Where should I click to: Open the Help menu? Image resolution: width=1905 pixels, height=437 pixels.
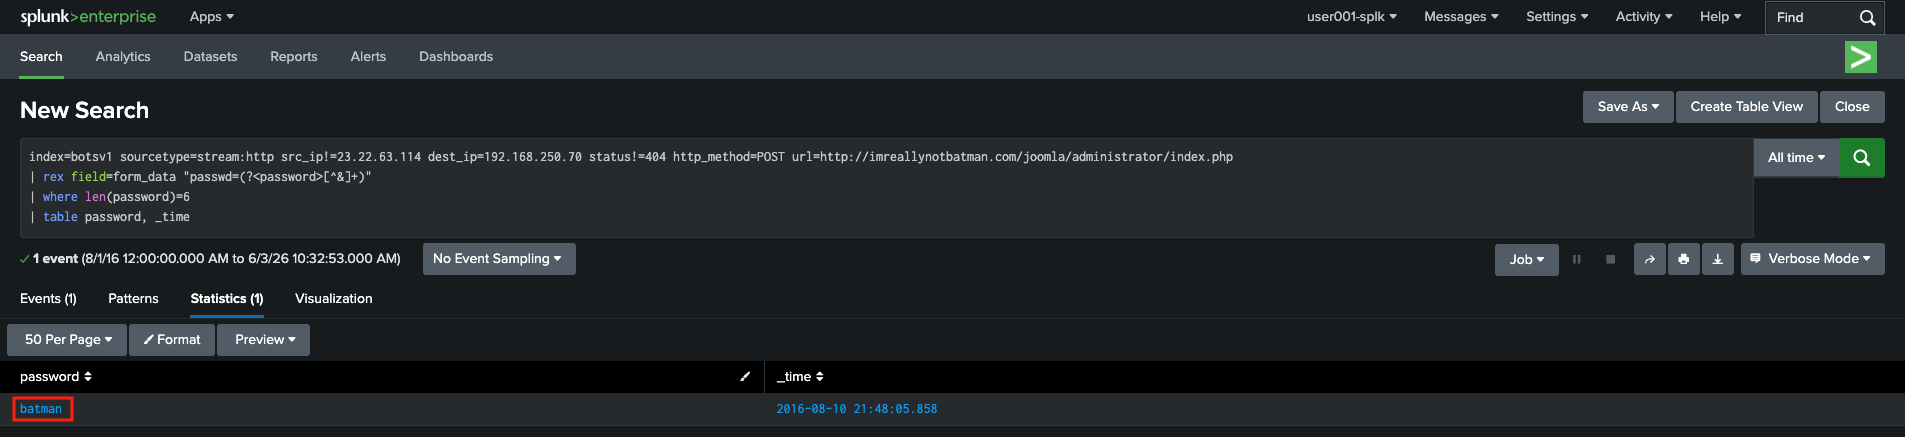(x=1720, y=17)
